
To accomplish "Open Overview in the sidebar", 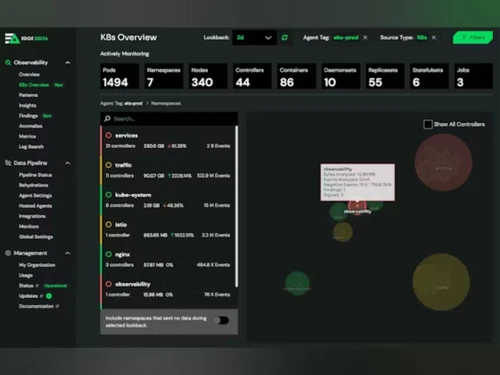I will coord(29,74).
